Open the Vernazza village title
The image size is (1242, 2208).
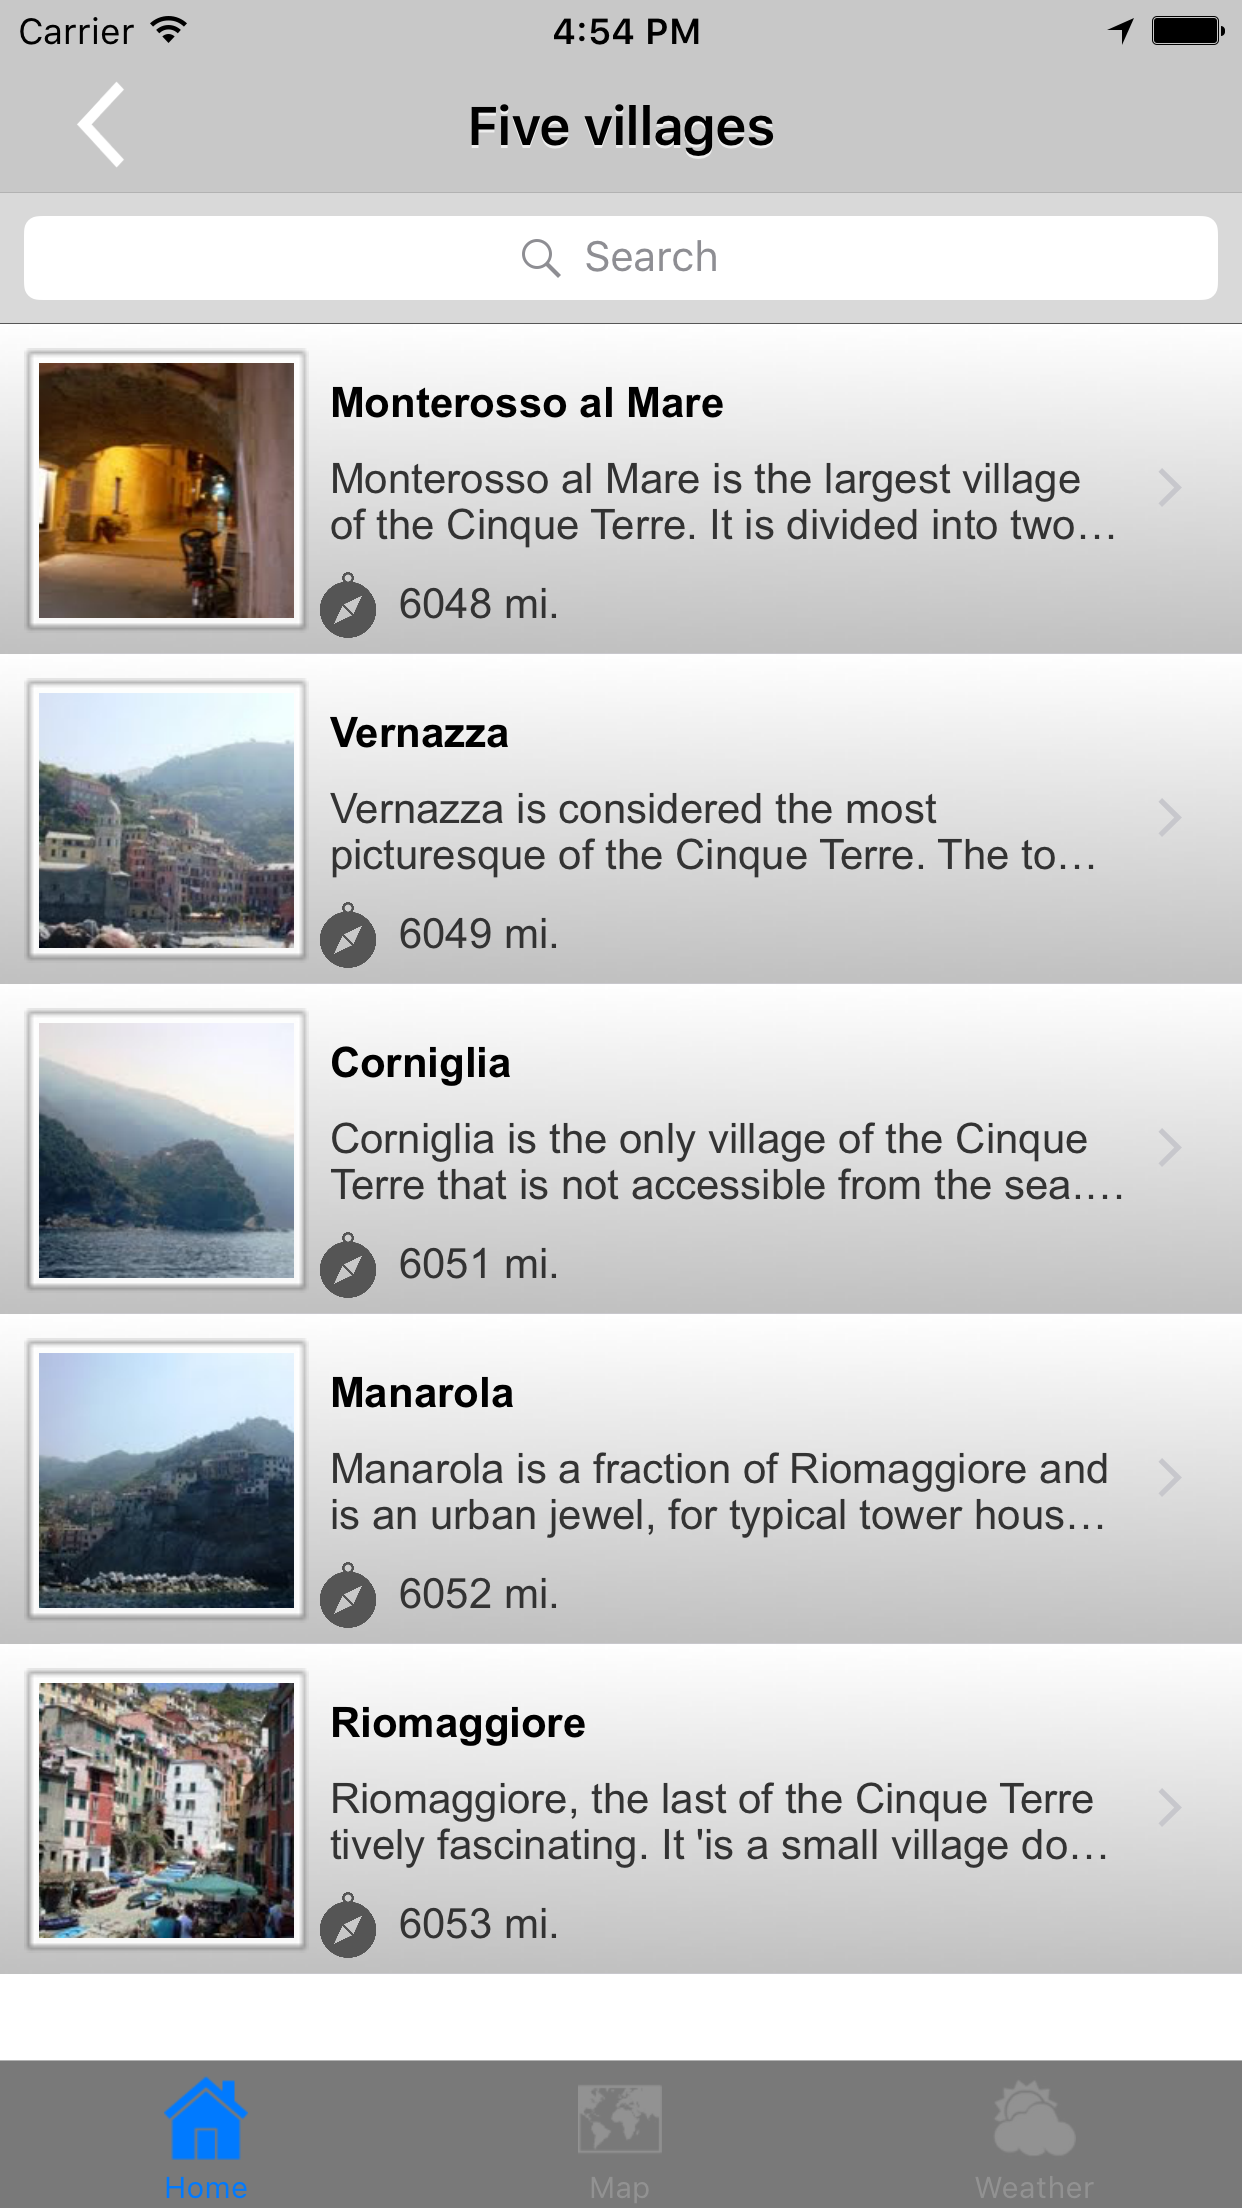[x=420, y=734]
